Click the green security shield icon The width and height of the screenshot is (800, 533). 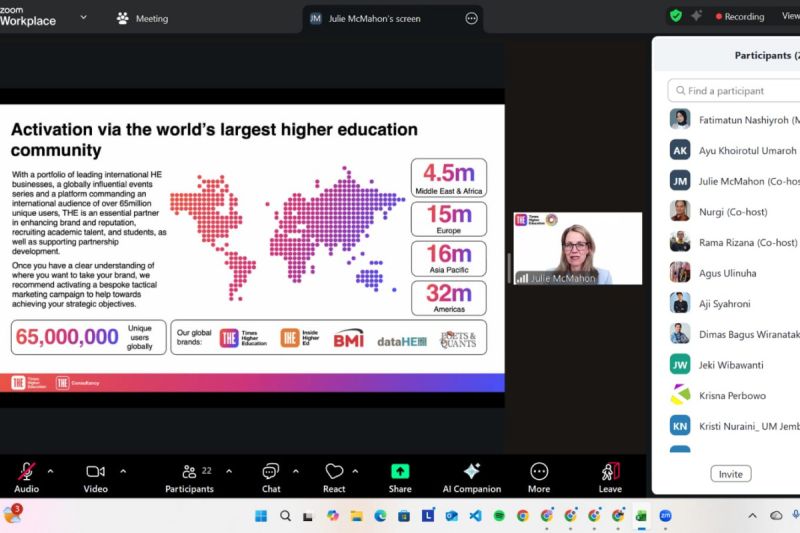(x=676, y=16)
